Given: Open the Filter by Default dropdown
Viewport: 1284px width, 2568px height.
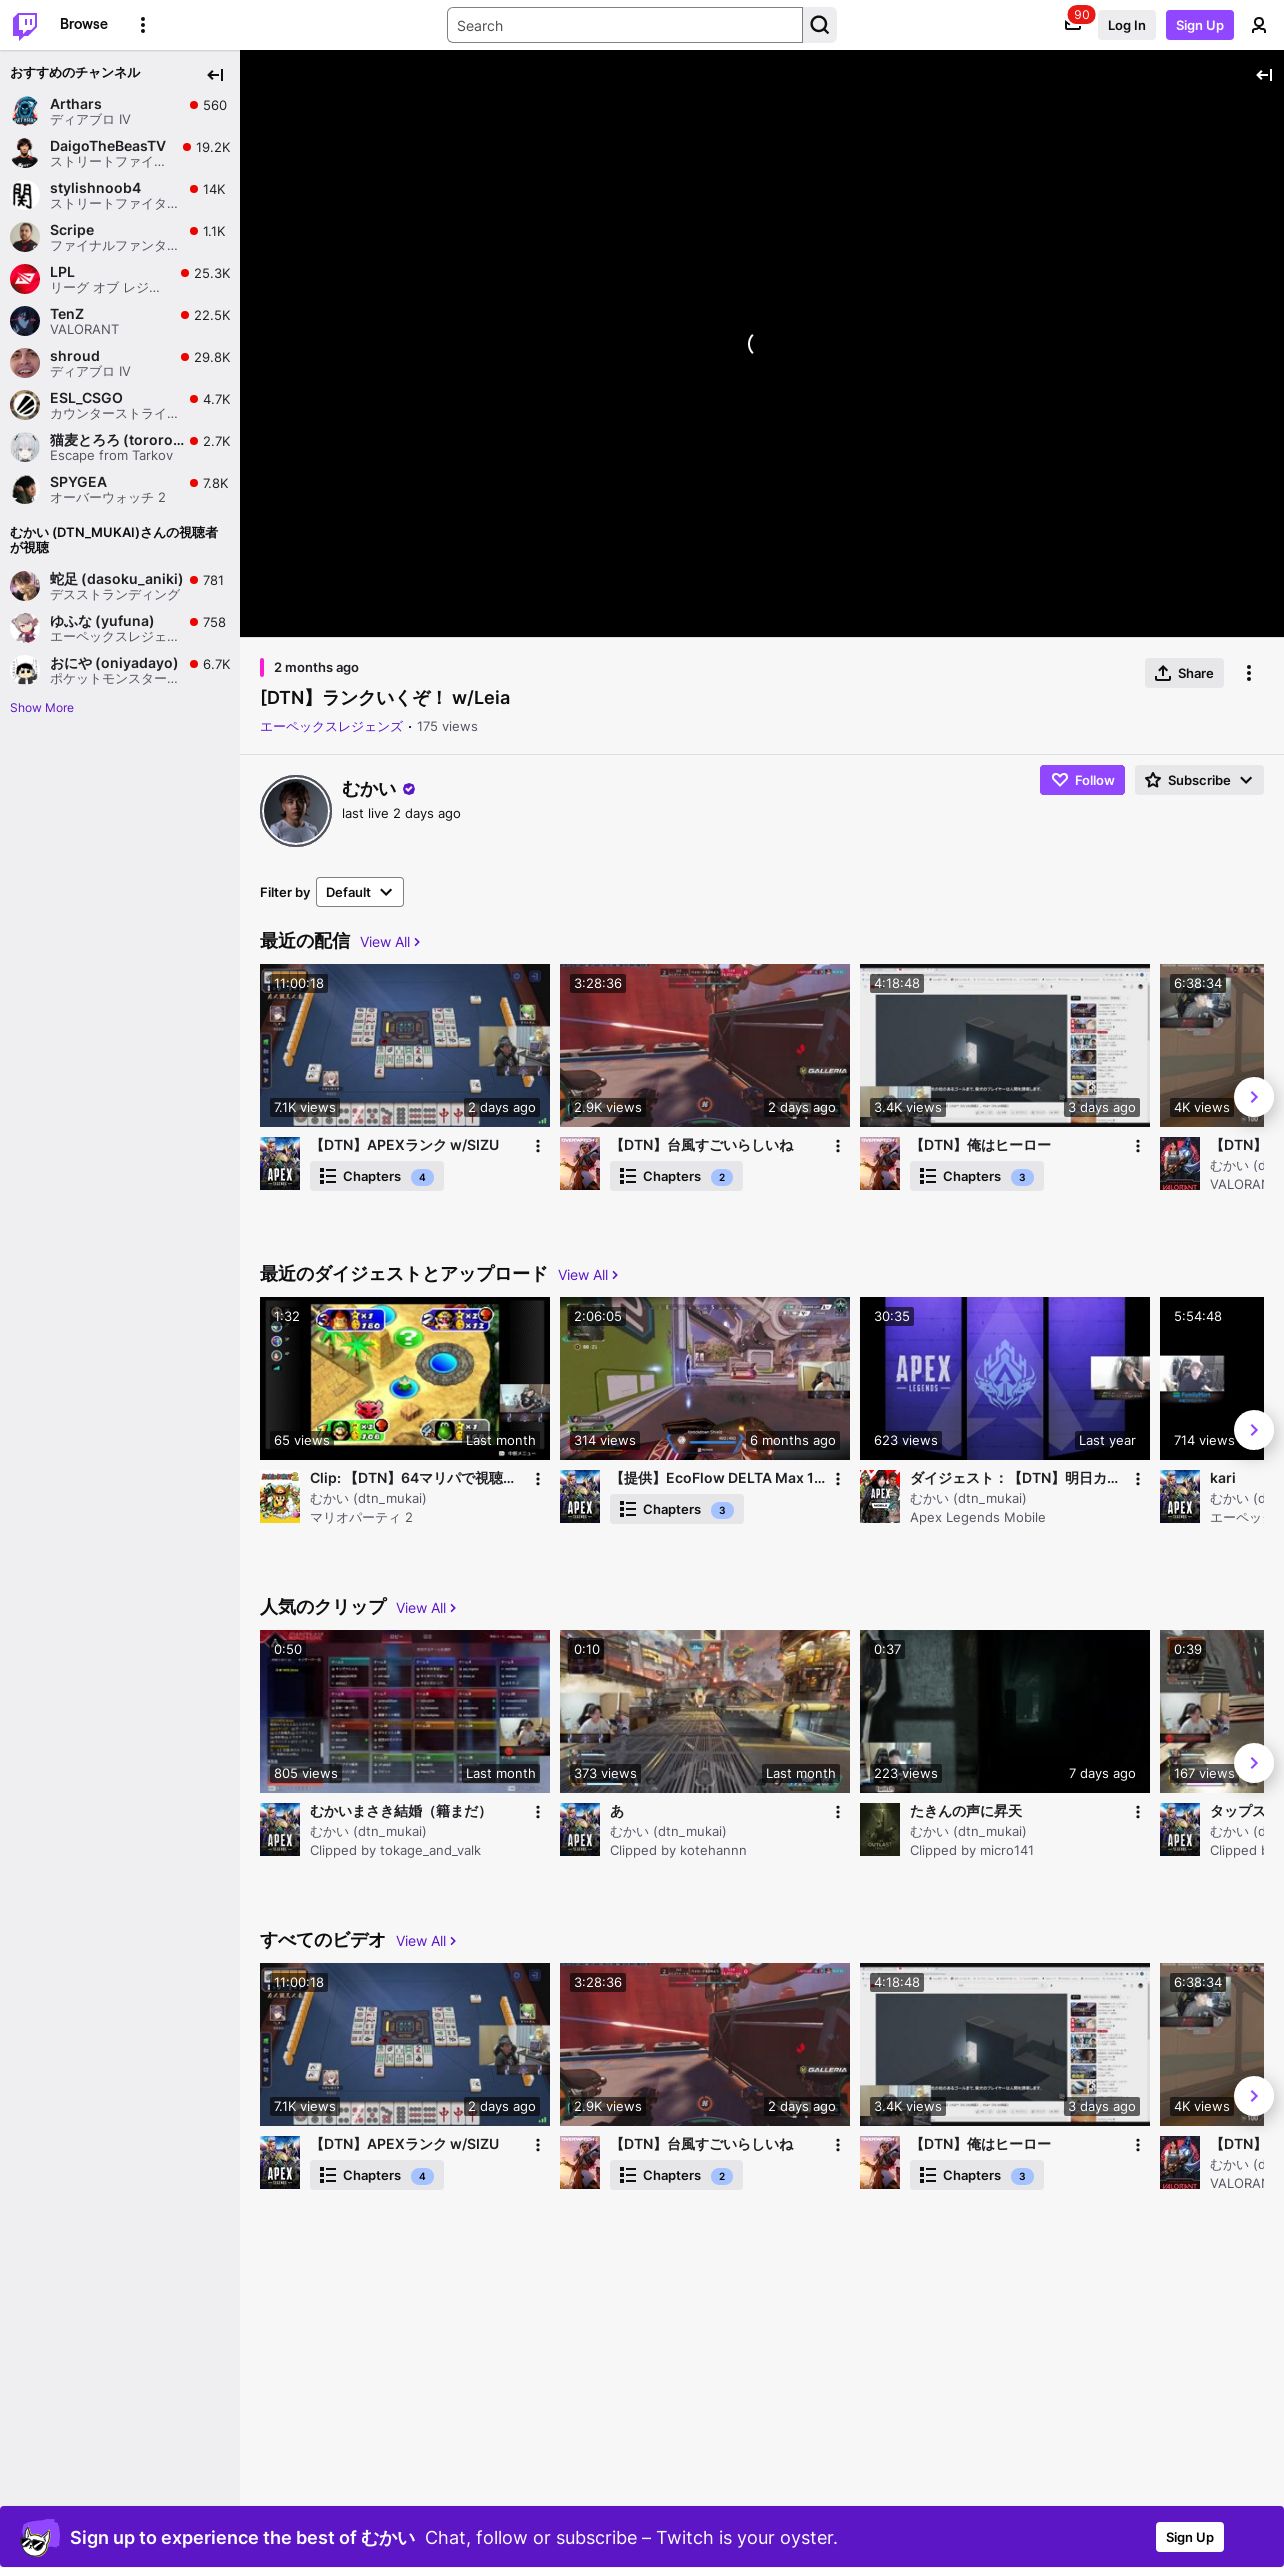Looking at the screenshot, I should point(360,892).
